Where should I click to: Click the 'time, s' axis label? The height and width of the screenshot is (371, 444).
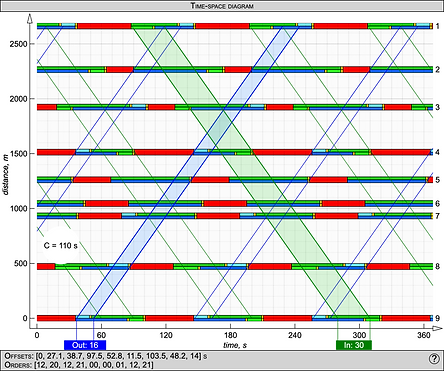[235, 345]
